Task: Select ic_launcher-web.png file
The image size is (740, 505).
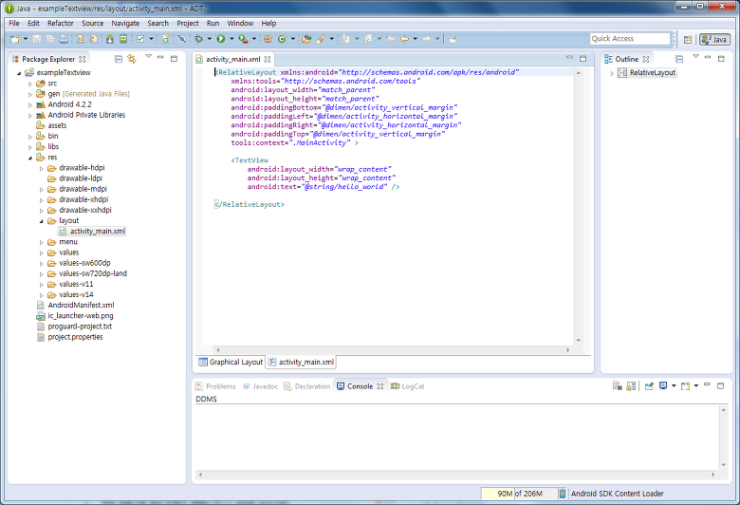Action: [75, 316]
